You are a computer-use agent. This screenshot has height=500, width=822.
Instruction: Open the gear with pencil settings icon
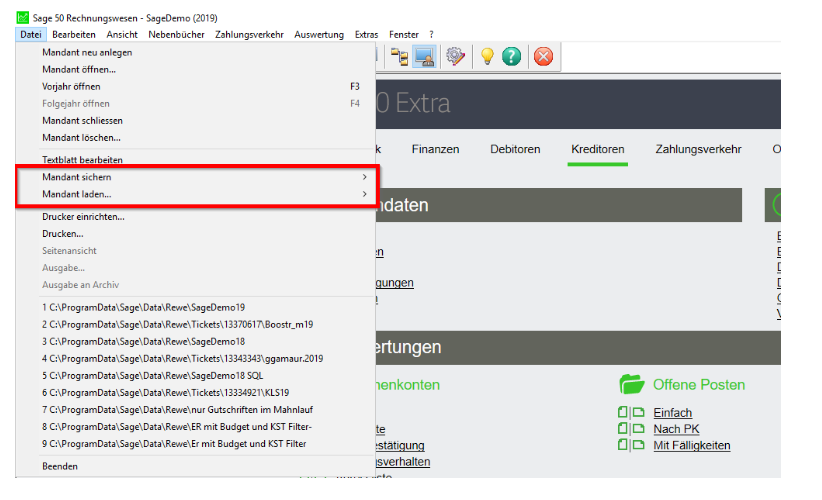[x=455, y=57]
